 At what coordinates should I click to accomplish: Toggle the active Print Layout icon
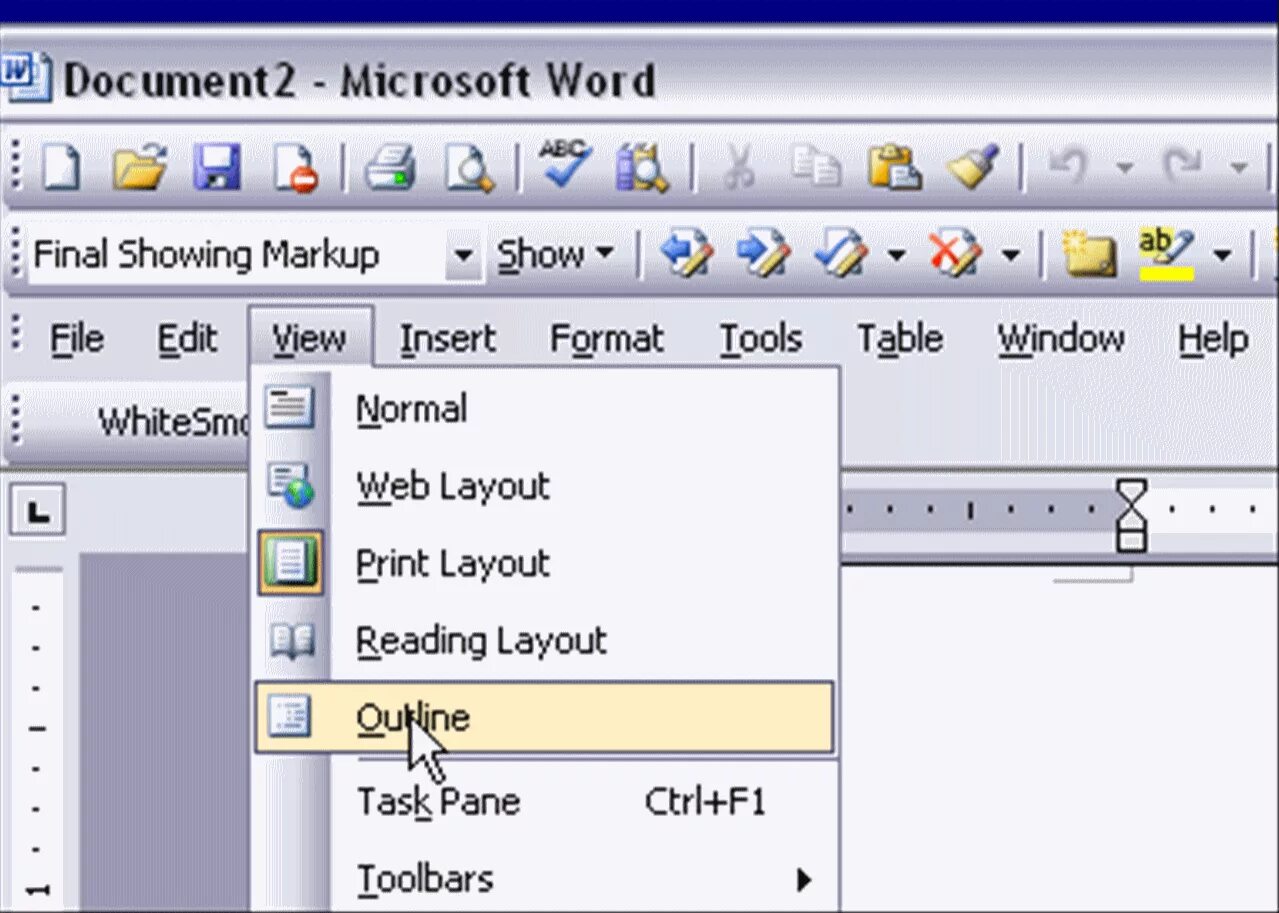(290, 563)
